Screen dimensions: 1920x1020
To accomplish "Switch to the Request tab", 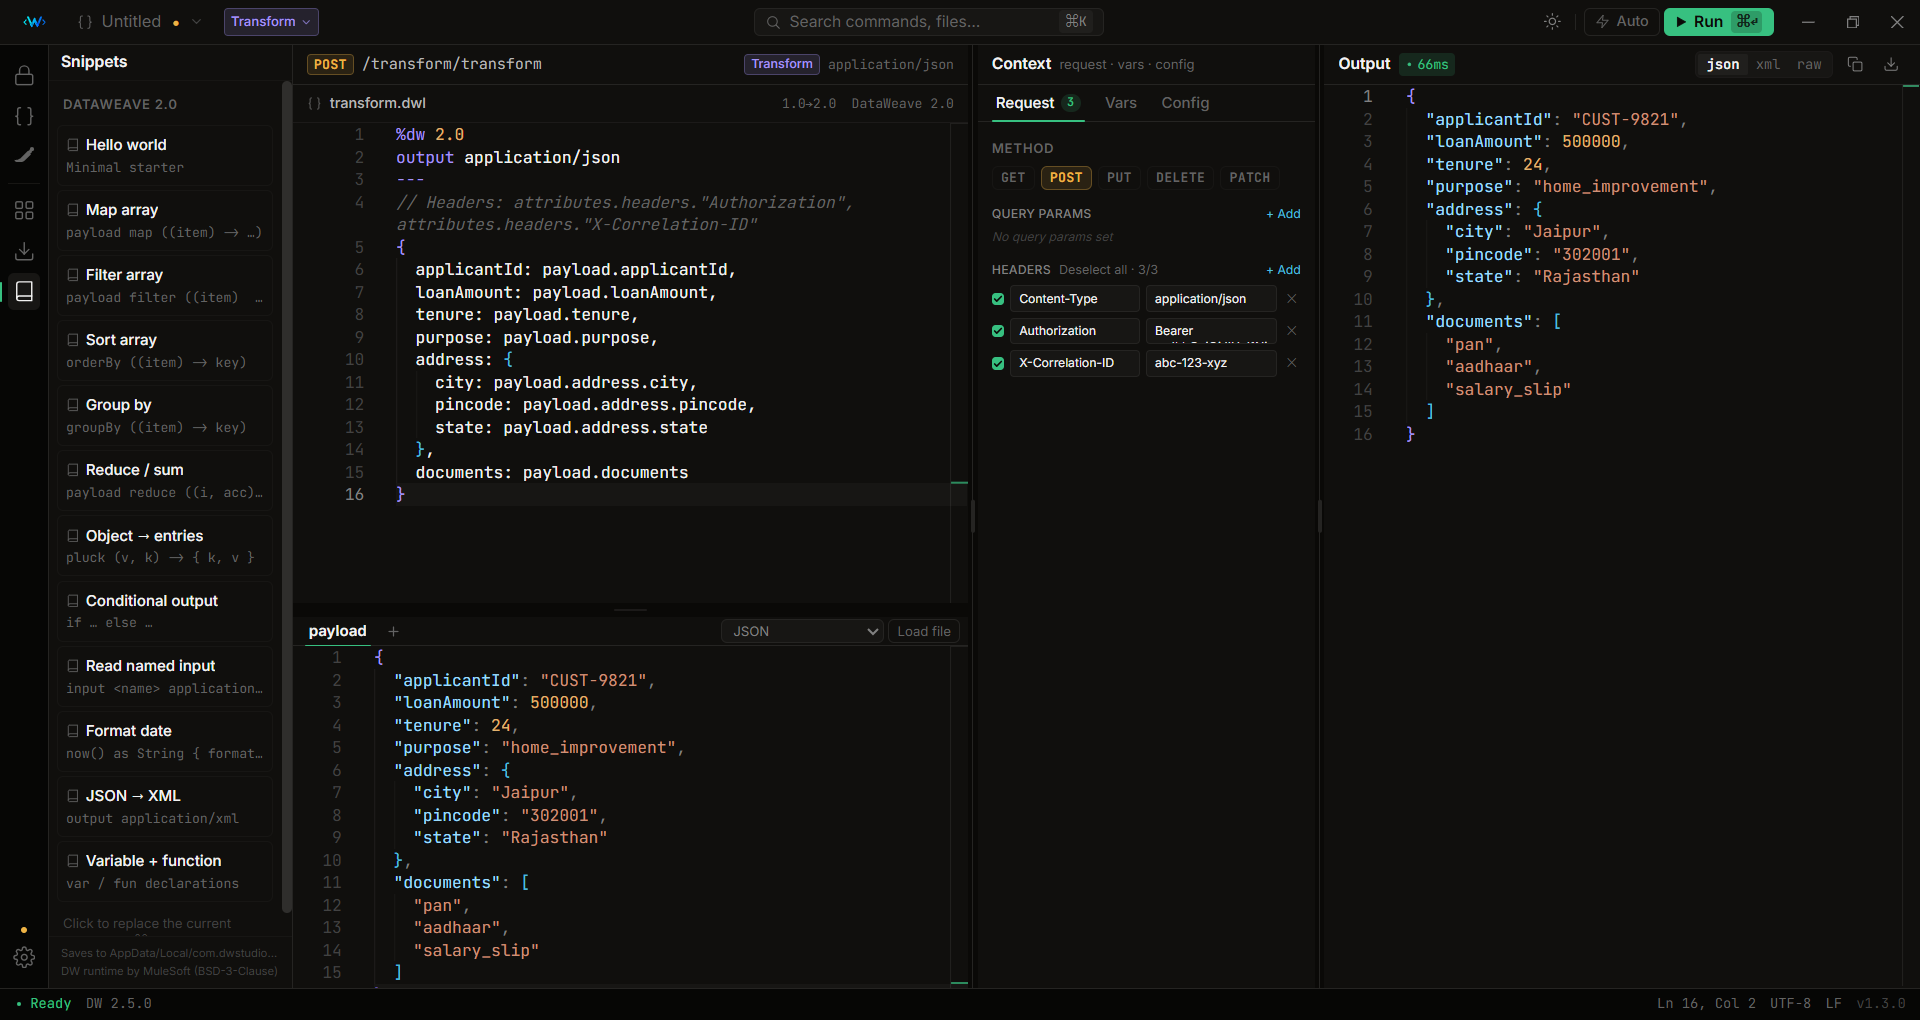I will click(1037, 103).
